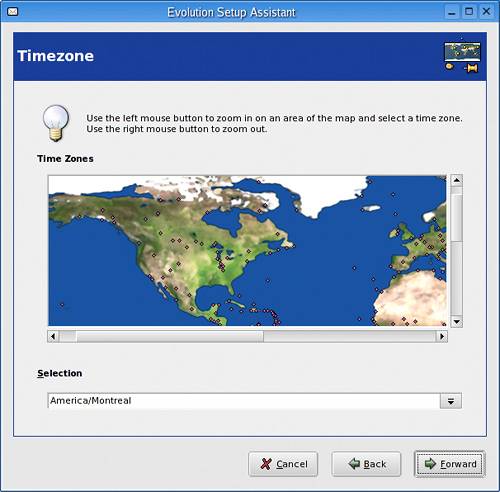Cancel the Evolution Setup Assistant
This screenshot has height=492, width=500.
(283, 464)
